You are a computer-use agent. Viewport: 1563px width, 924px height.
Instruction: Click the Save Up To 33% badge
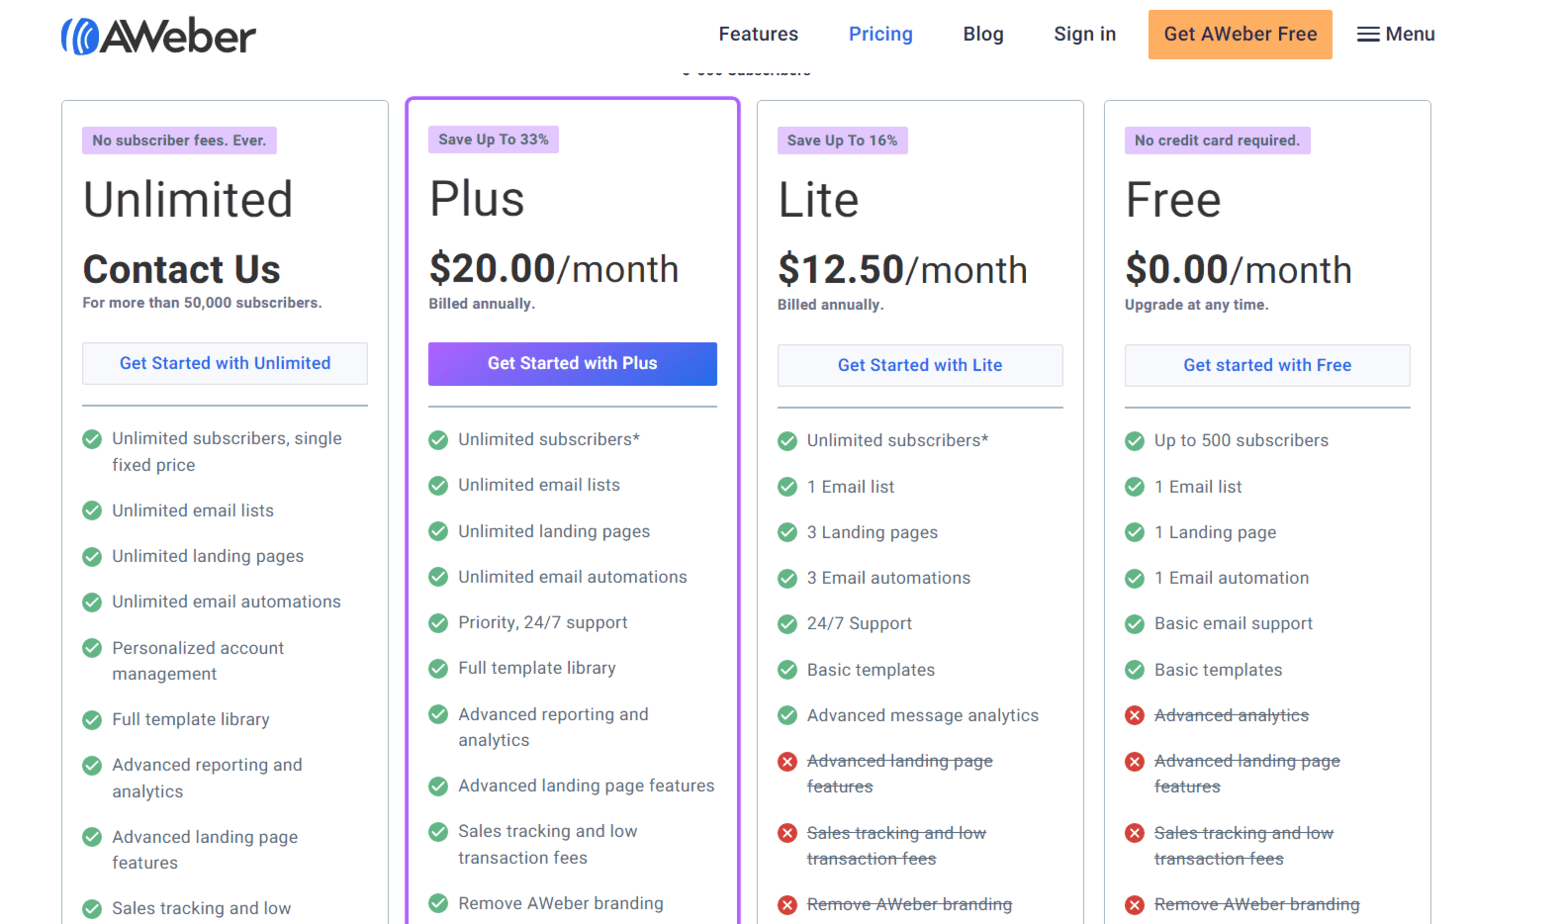click(x=493, y=139)
